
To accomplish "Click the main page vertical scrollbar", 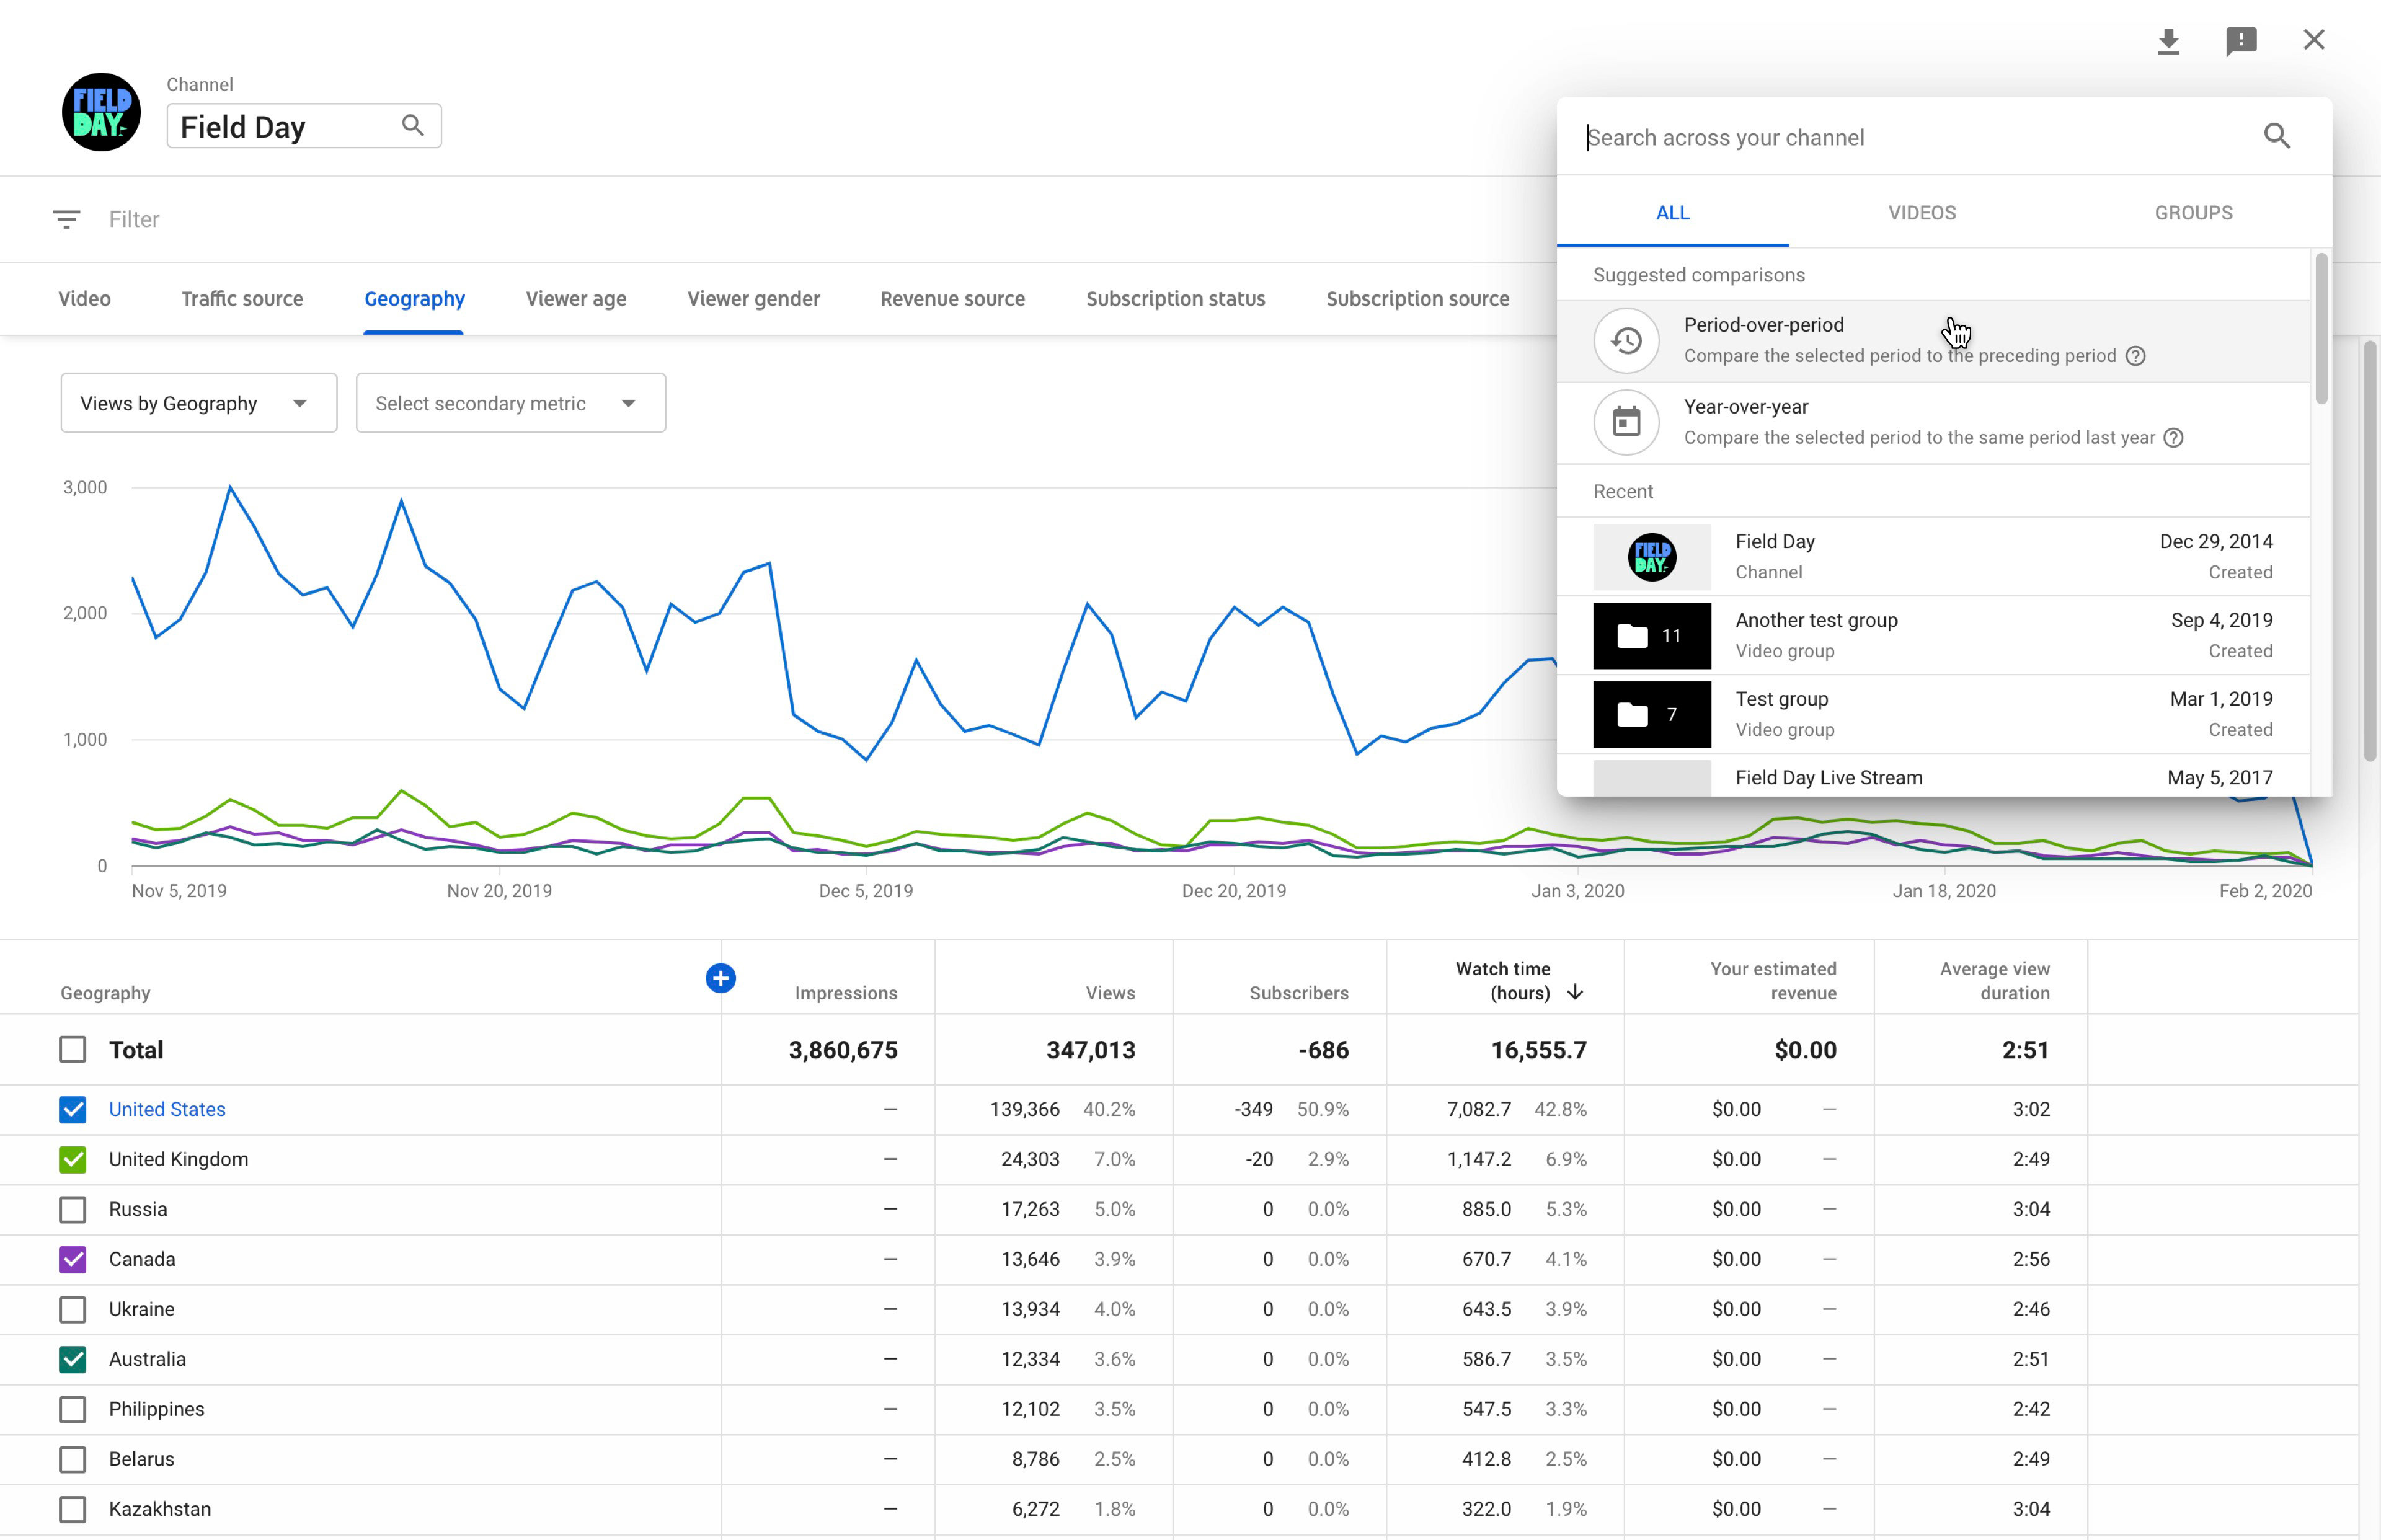I will 2369,552.
